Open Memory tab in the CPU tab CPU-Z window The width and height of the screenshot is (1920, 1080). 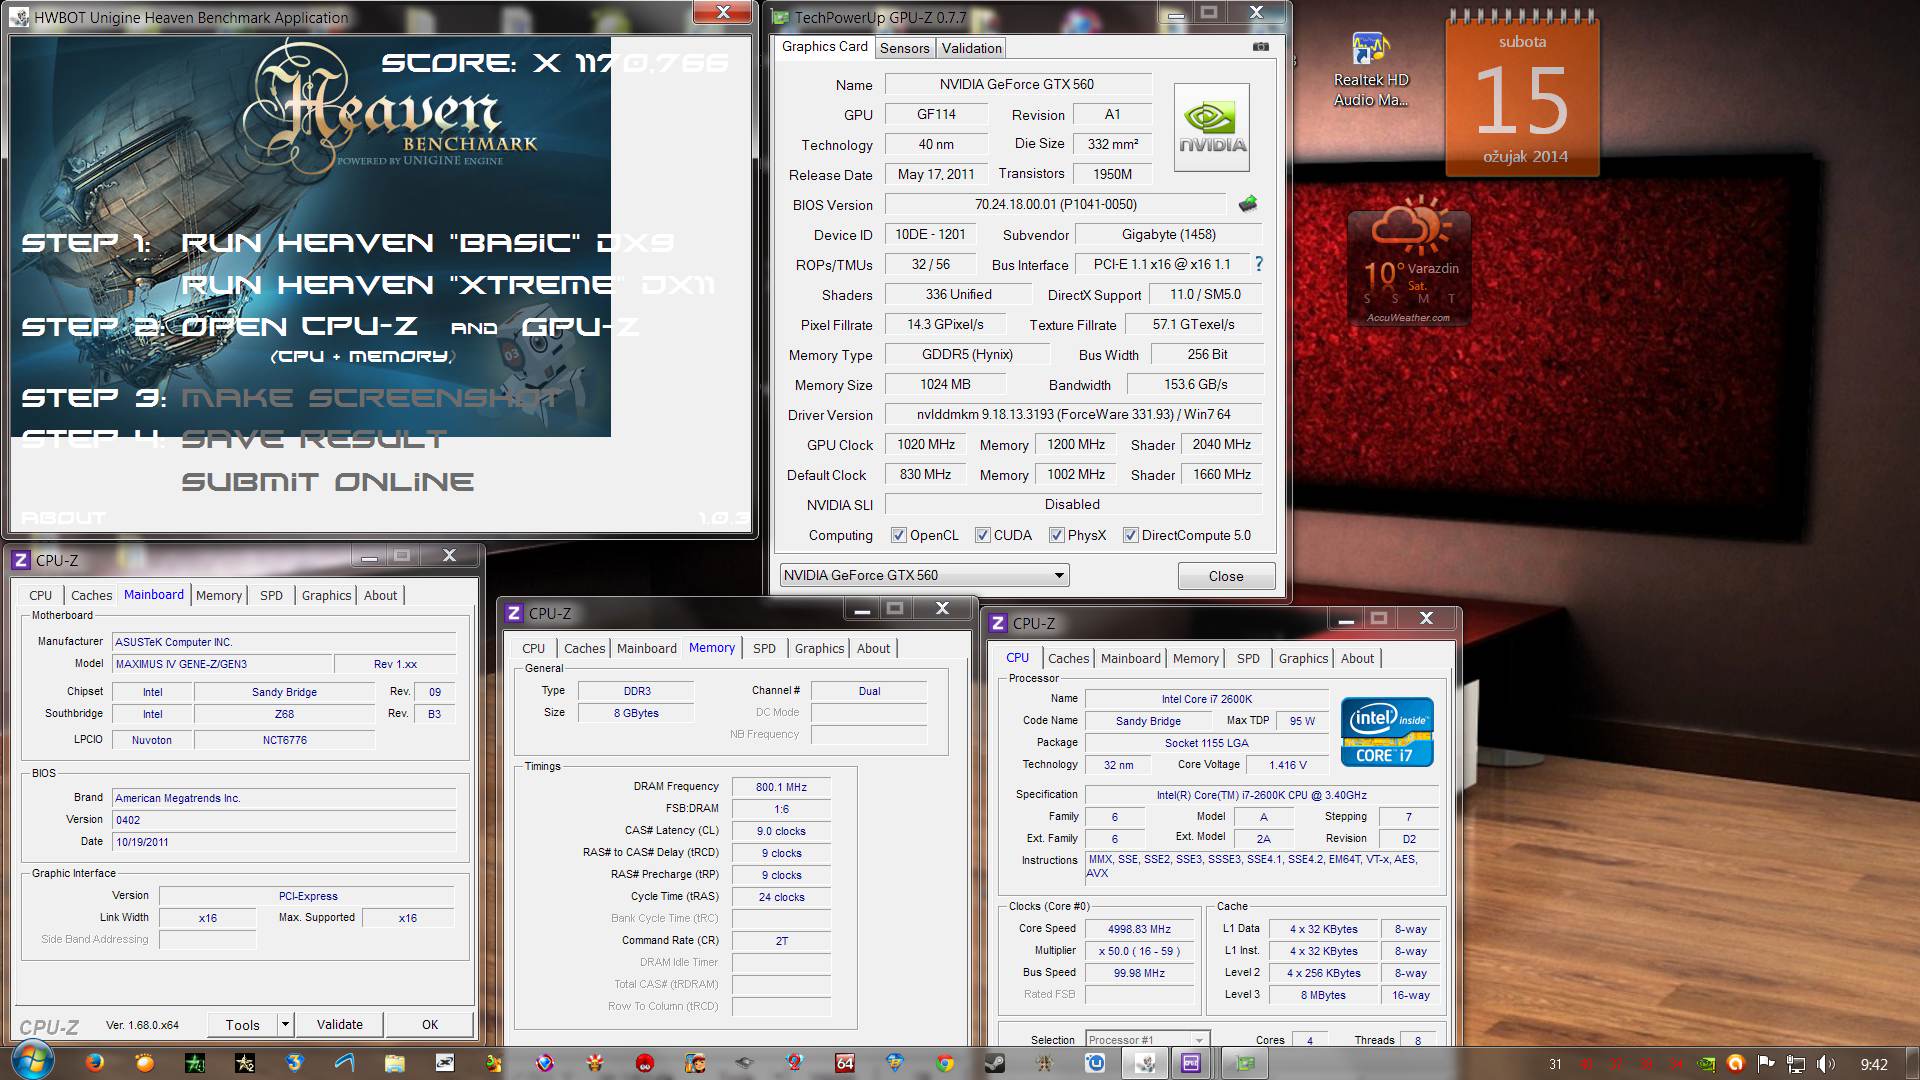1195,658
